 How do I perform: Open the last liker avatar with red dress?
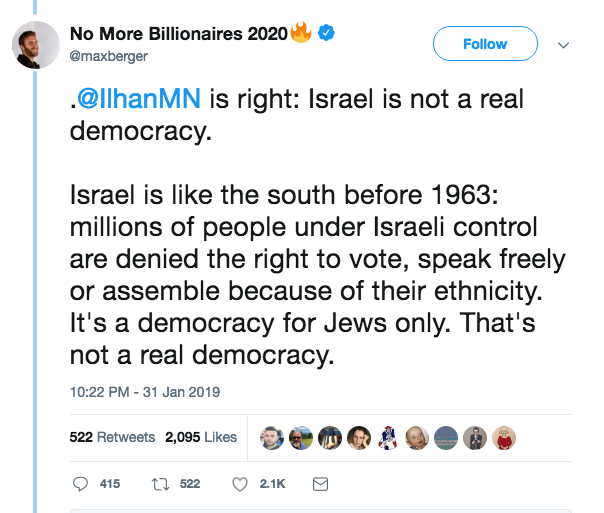point(504,438)
